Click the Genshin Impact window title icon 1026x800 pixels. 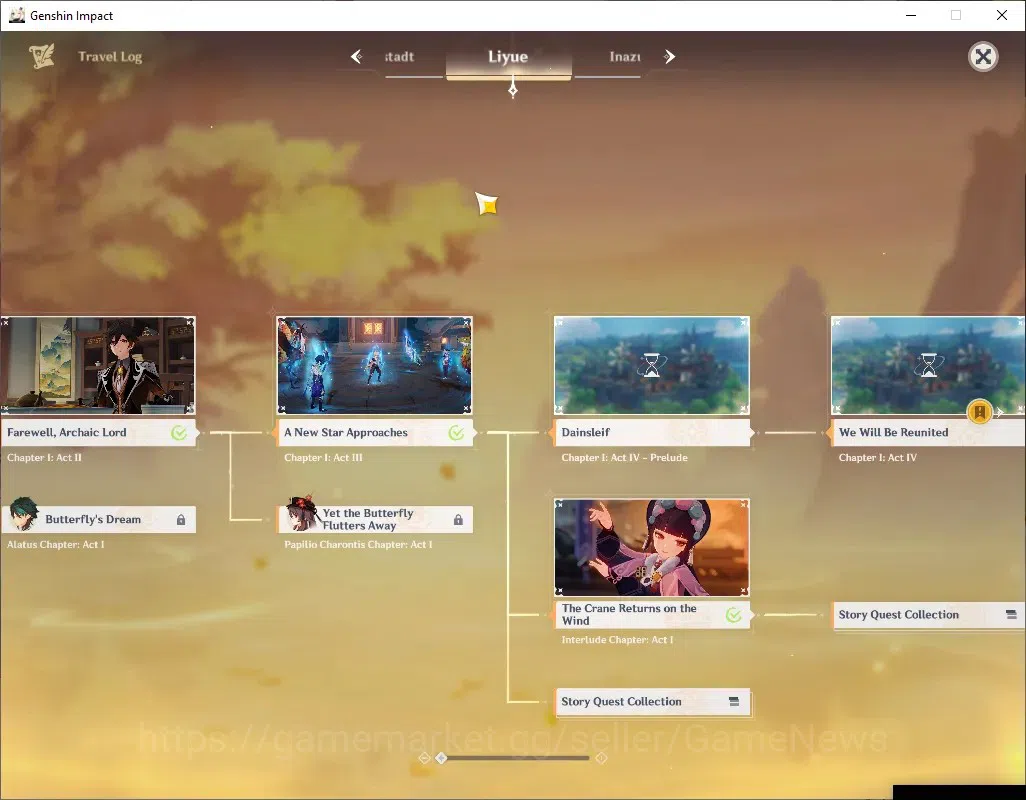coord(17,15)
